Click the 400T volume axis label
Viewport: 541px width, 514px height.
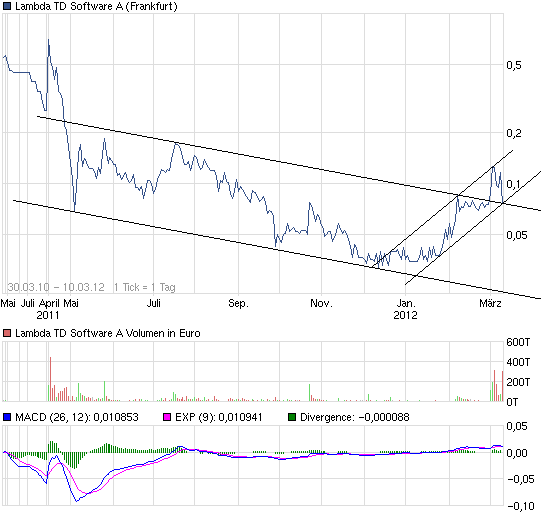518,362
